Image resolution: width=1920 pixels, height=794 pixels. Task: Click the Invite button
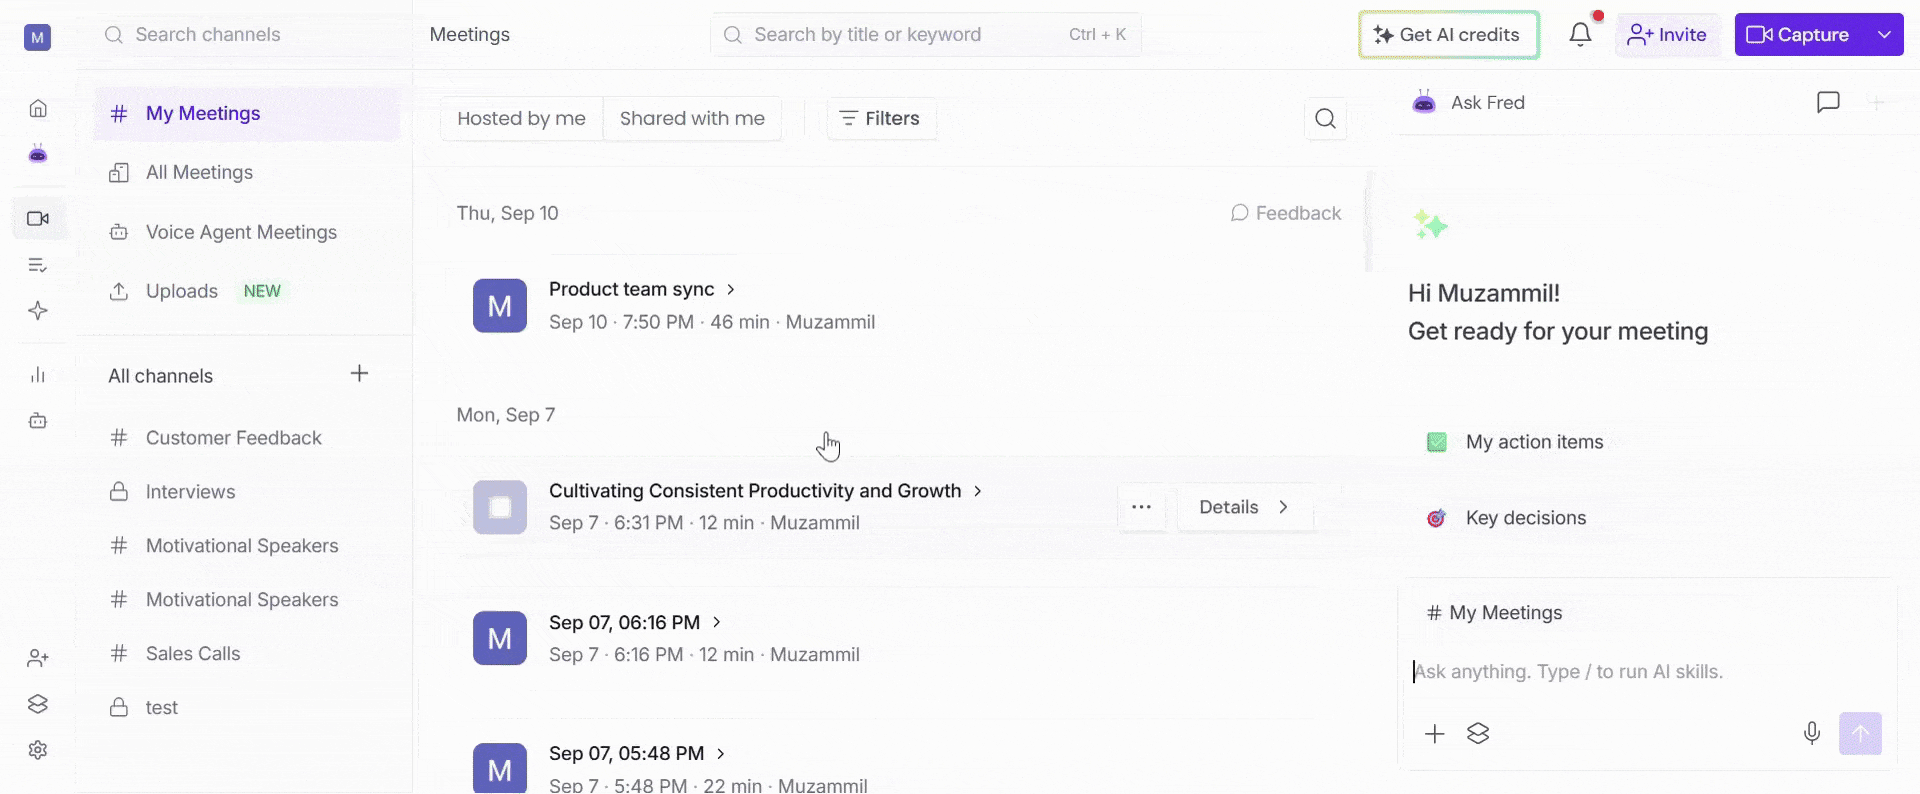pos(1666,35)
